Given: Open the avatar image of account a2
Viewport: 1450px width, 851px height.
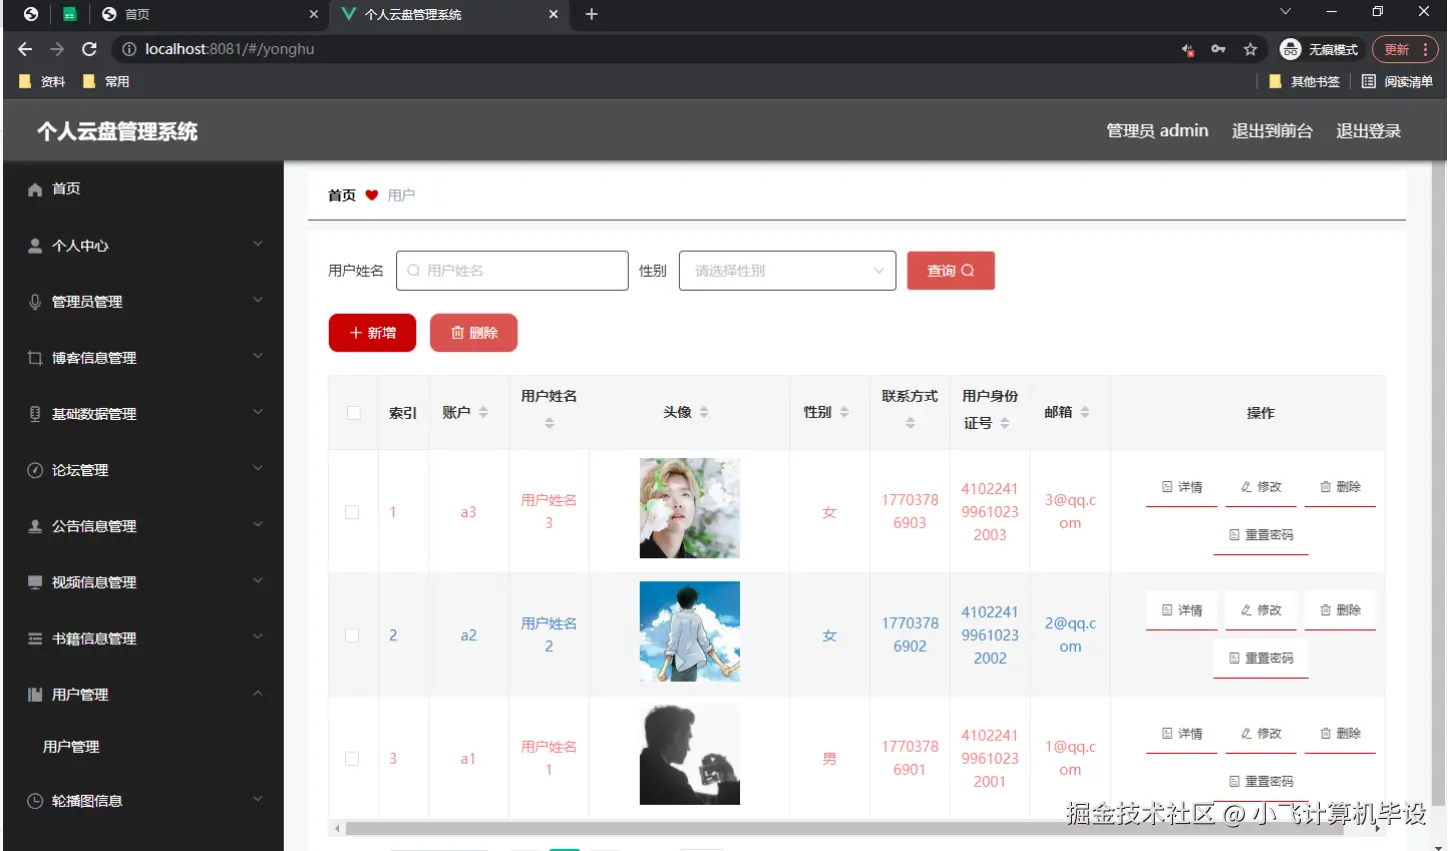Looking at the screenshot, I should (x=690, y=632).
